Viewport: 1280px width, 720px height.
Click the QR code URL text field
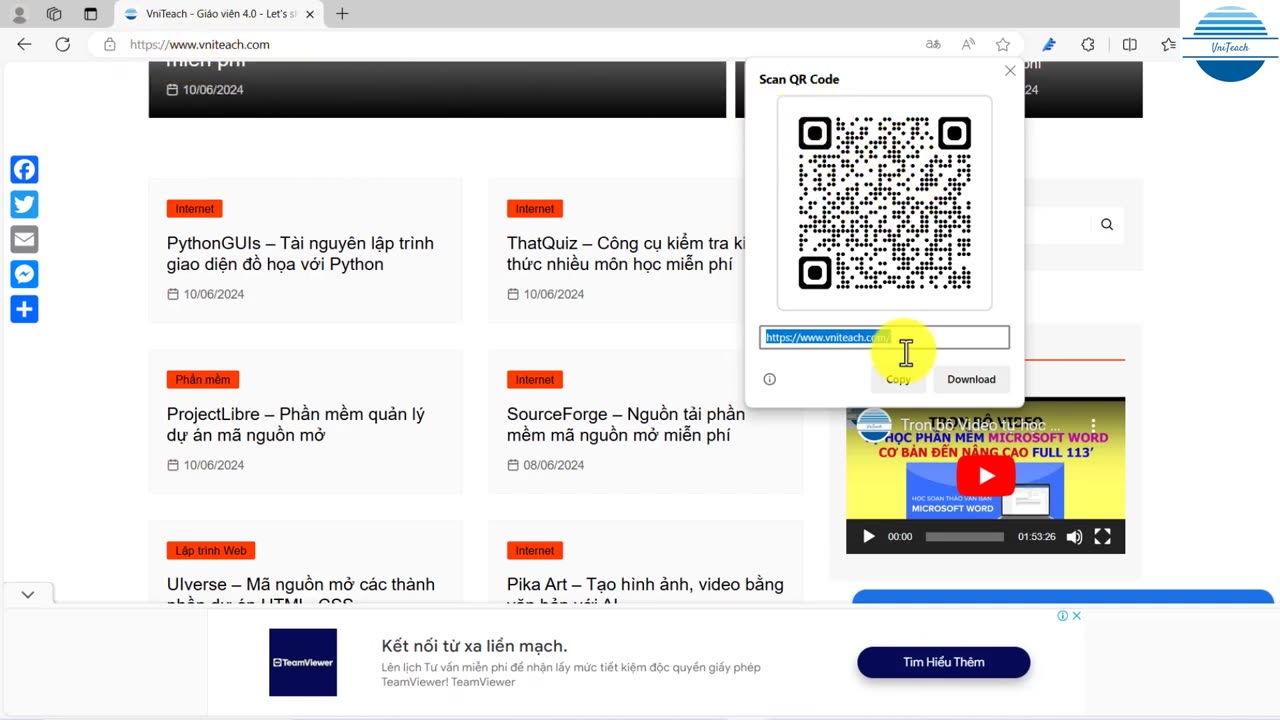884,338
